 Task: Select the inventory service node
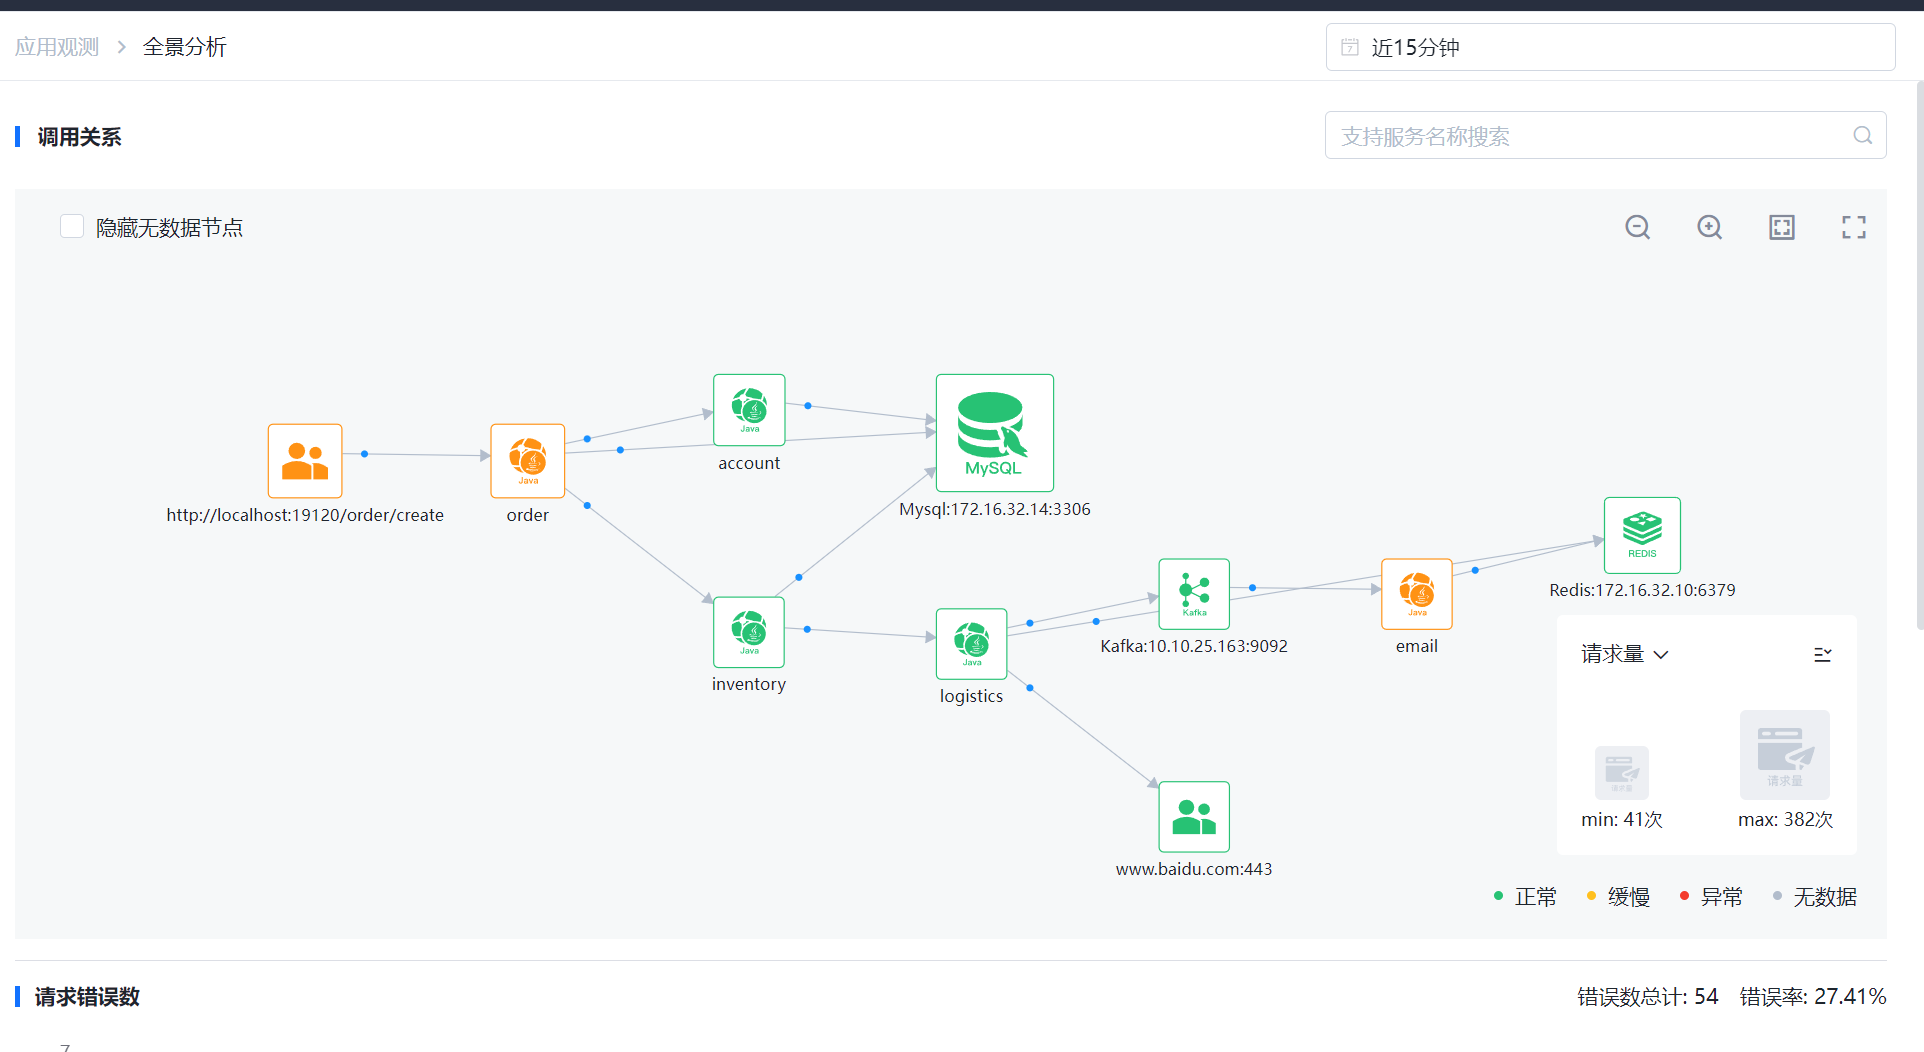(x=748, y=632)
